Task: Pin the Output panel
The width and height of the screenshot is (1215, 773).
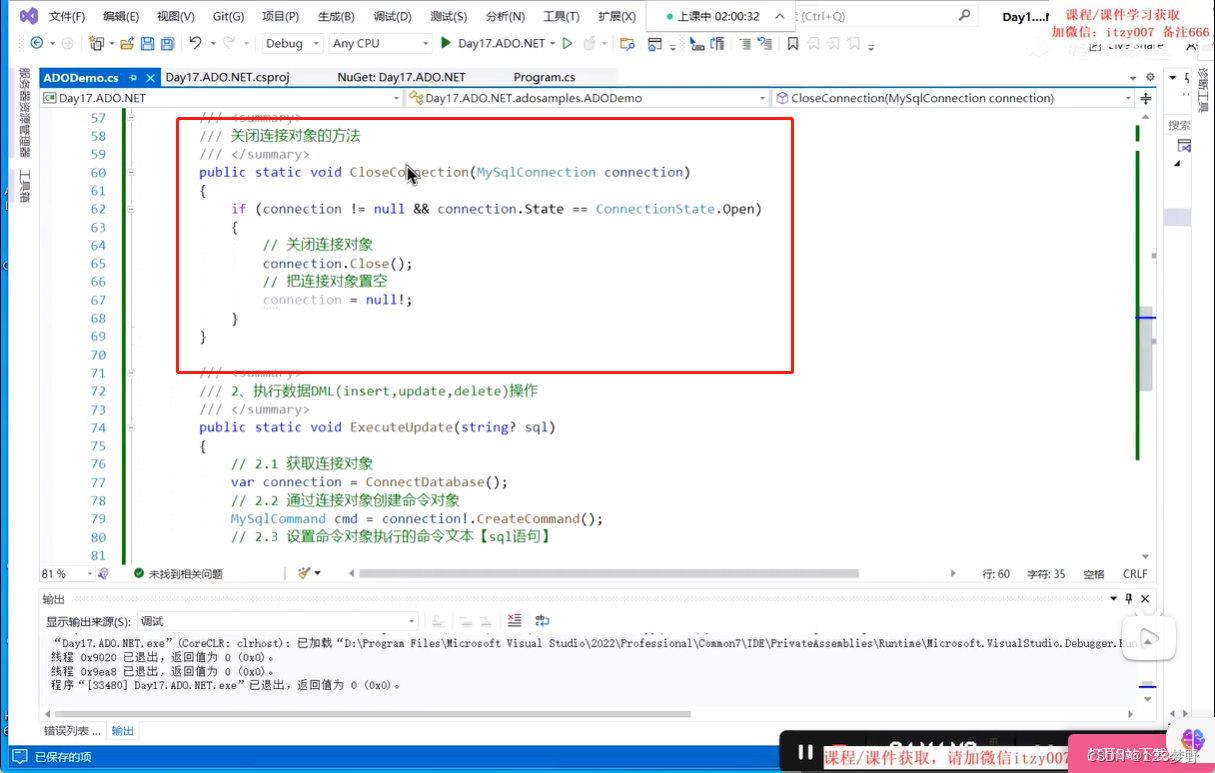Action: point(1129,599)
